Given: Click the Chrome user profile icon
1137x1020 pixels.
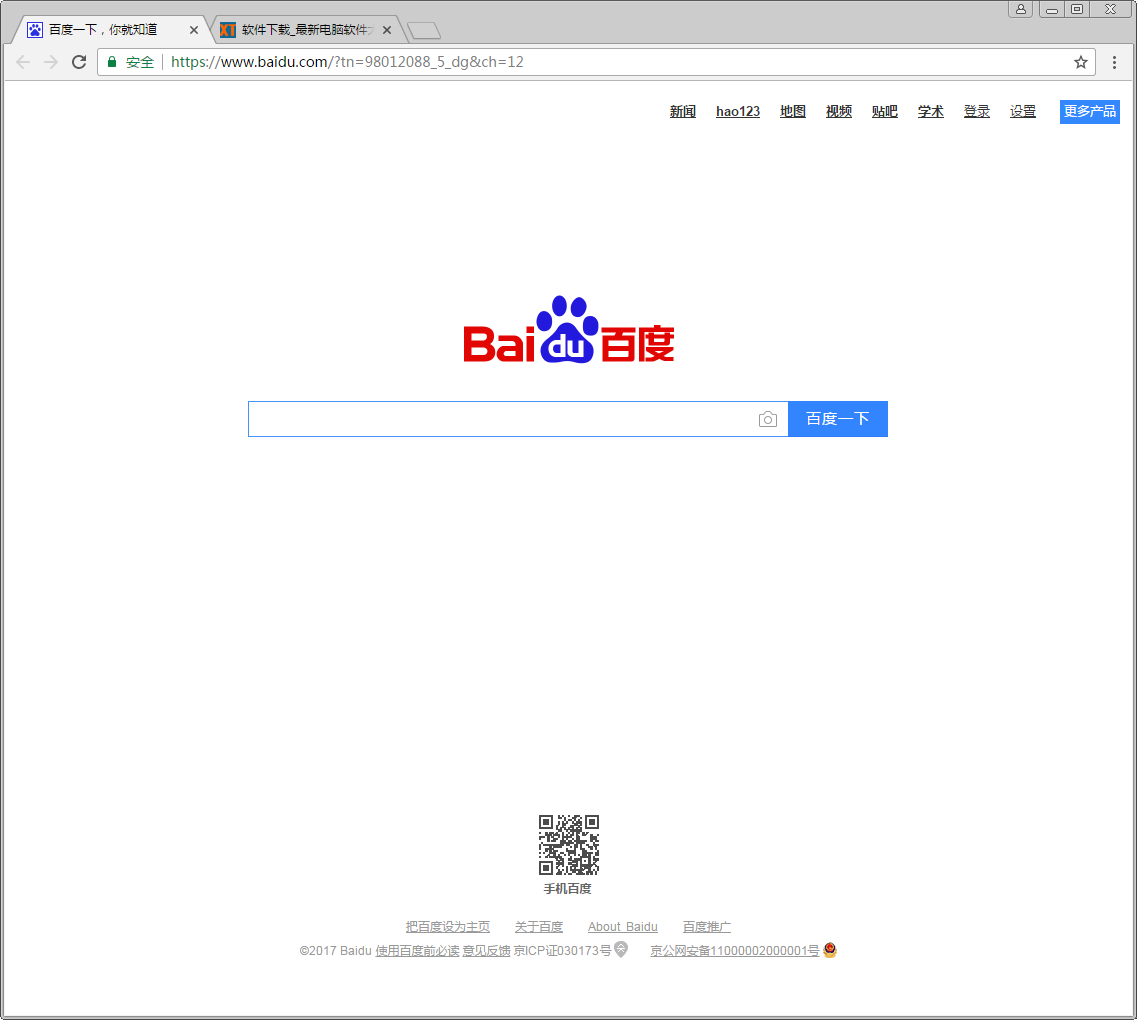Looking at the screenshot, I should click(1020, 9).
